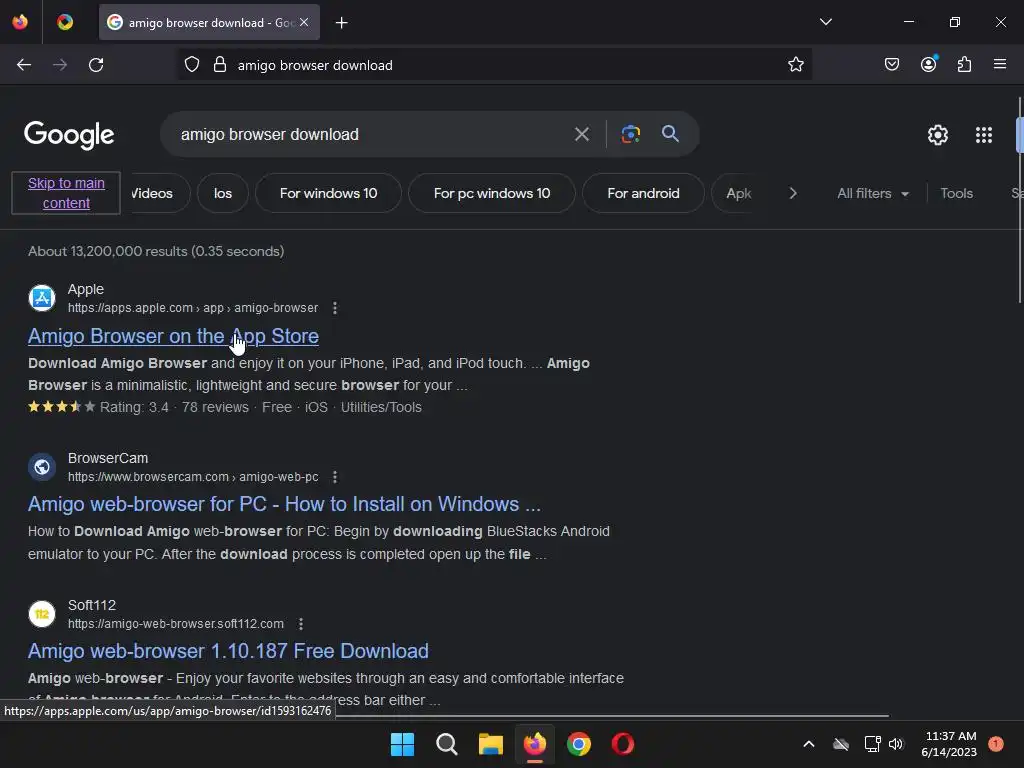Reload the page with the refresh icon
1024x768 pixels.
pyautogui.click(x=96, y=65)
